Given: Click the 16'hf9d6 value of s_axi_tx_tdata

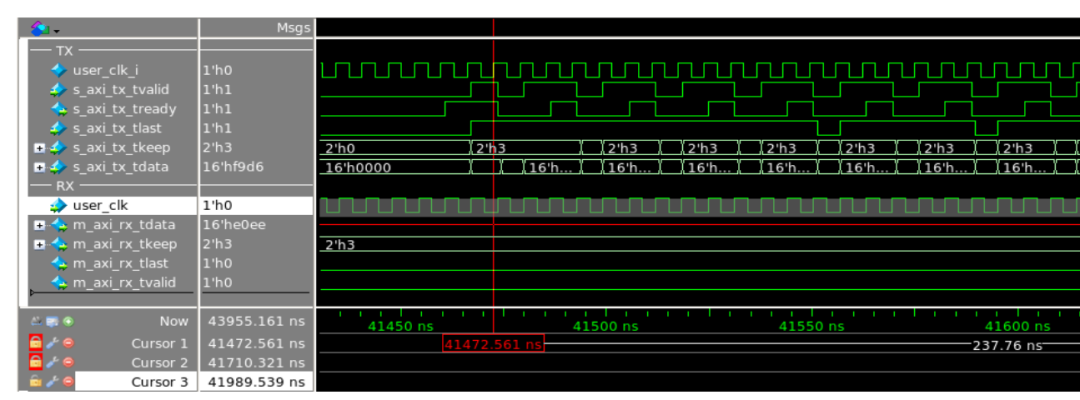Looking at the screenshot, I should point(233,167).
